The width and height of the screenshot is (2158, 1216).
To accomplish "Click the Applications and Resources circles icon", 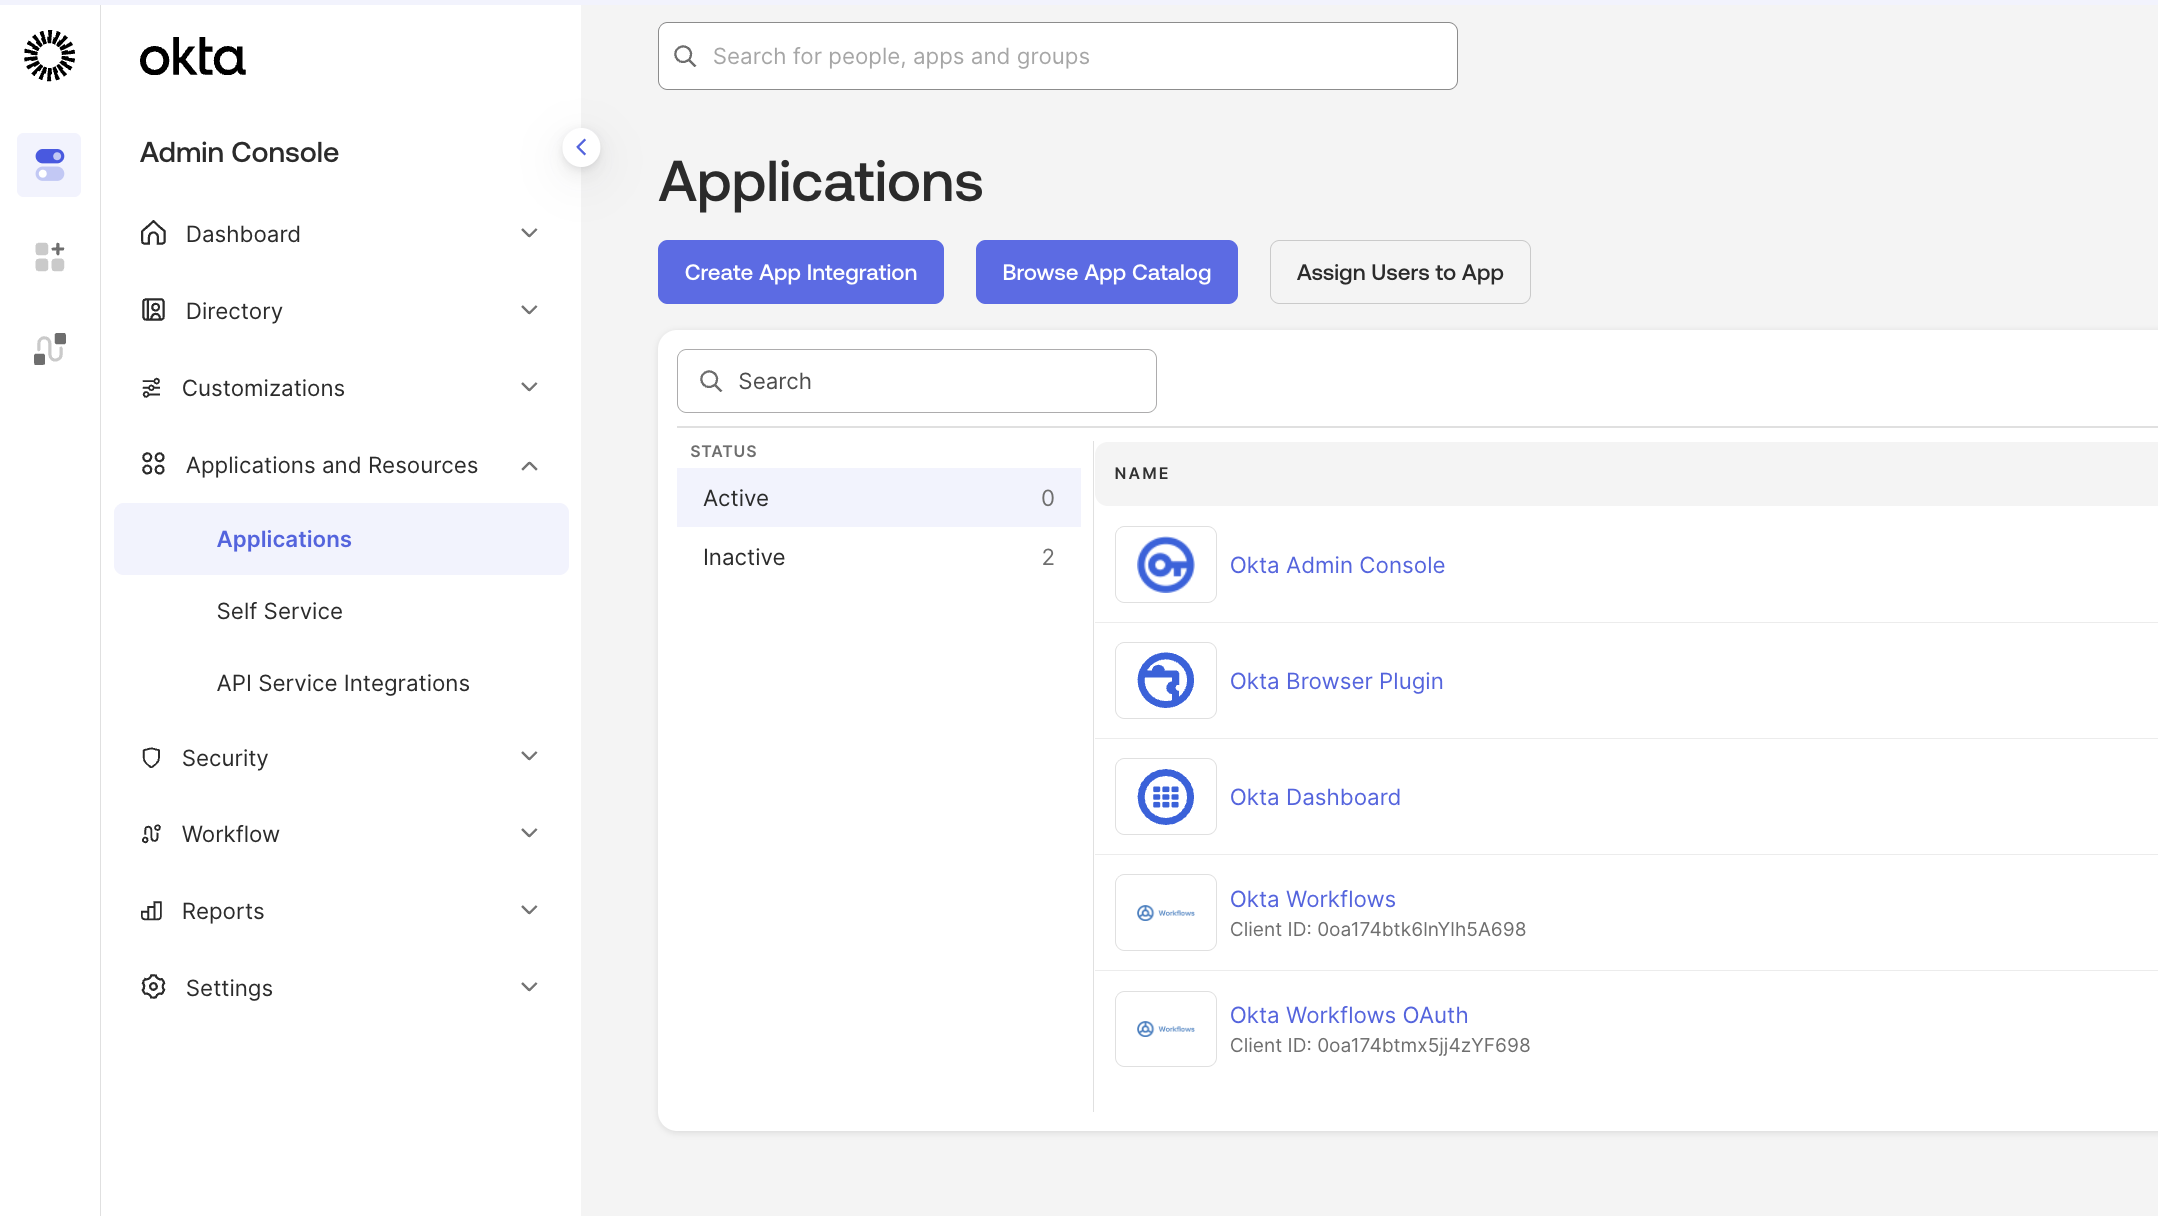I will coord(153,464).
